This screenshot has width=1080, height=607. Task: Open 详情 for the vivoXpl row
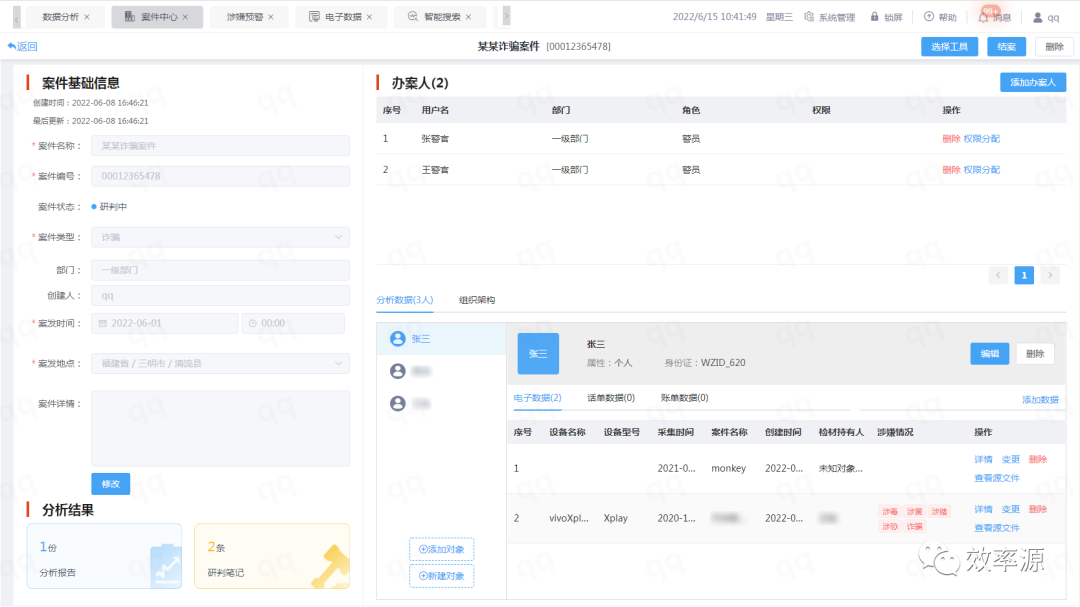click(x=983, y=509)
